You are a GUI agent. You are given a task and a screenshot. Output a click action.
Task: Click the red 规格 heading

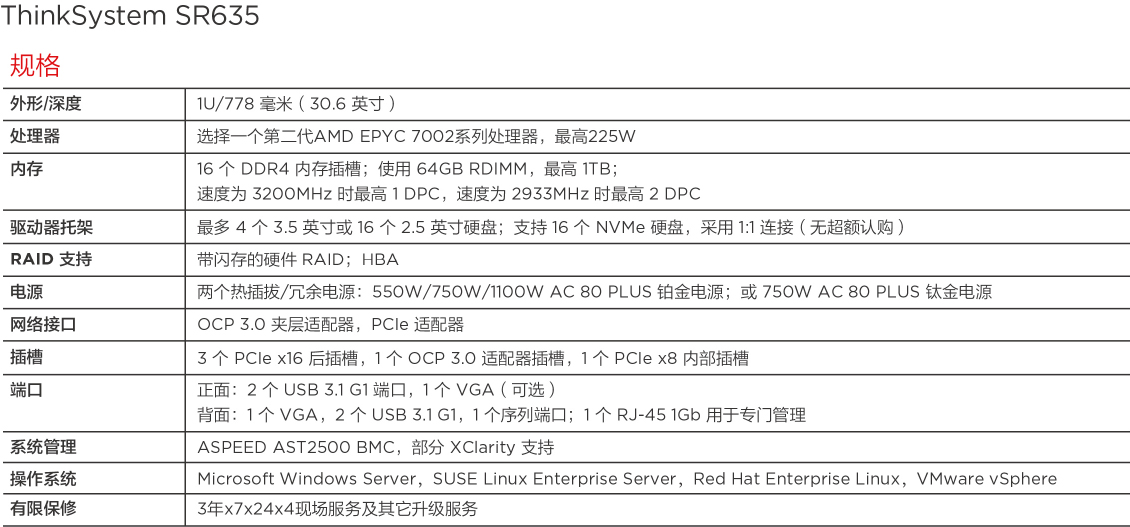(35, 66)
